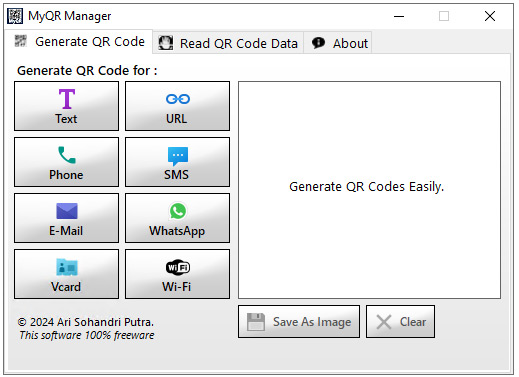519x377 pixels.
Task: Click the Clear button
Action: pos(400,322)
